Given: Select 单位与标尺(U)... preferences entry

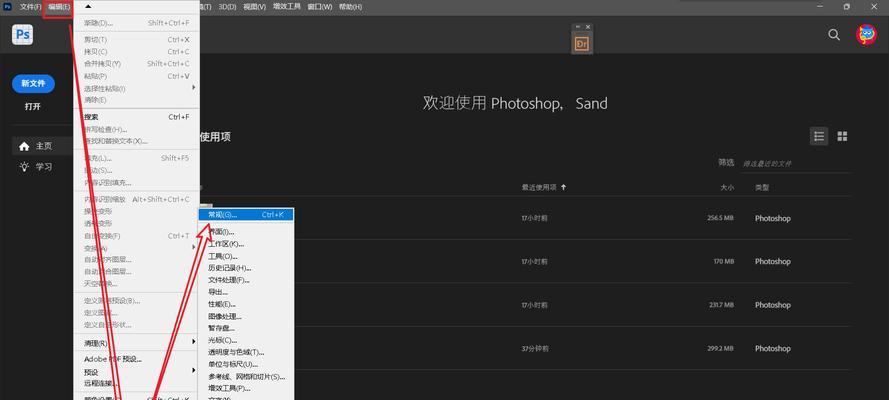Looking at the screenshot, I should coord(245,364).
